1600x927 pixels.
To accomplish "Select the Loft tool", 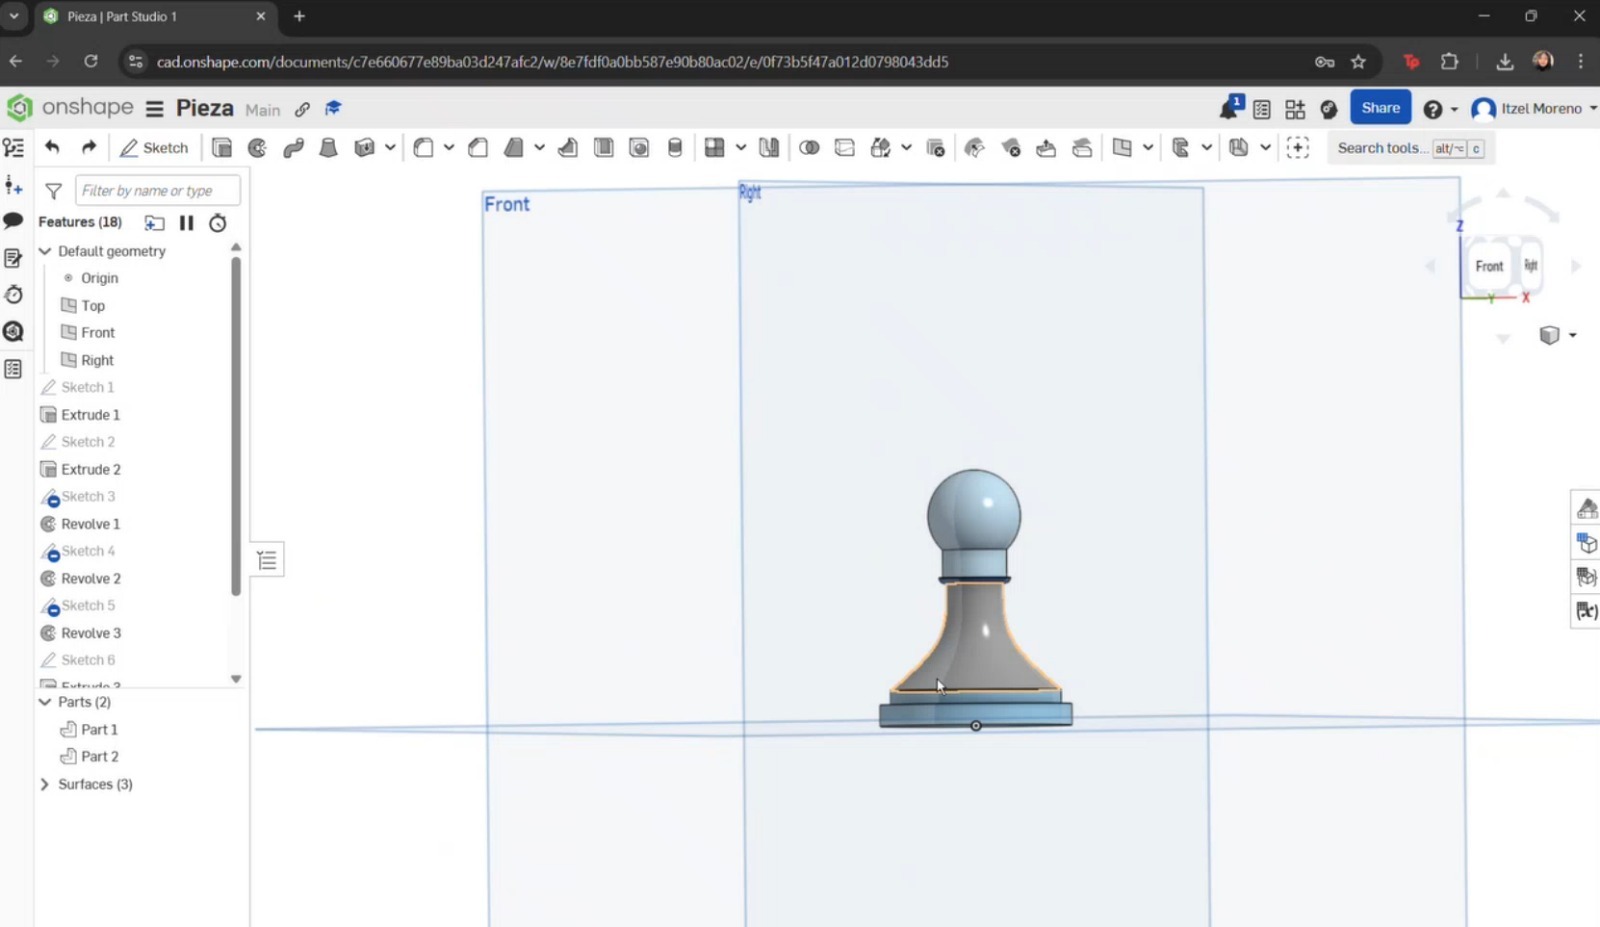I will (x=328, y=147).
